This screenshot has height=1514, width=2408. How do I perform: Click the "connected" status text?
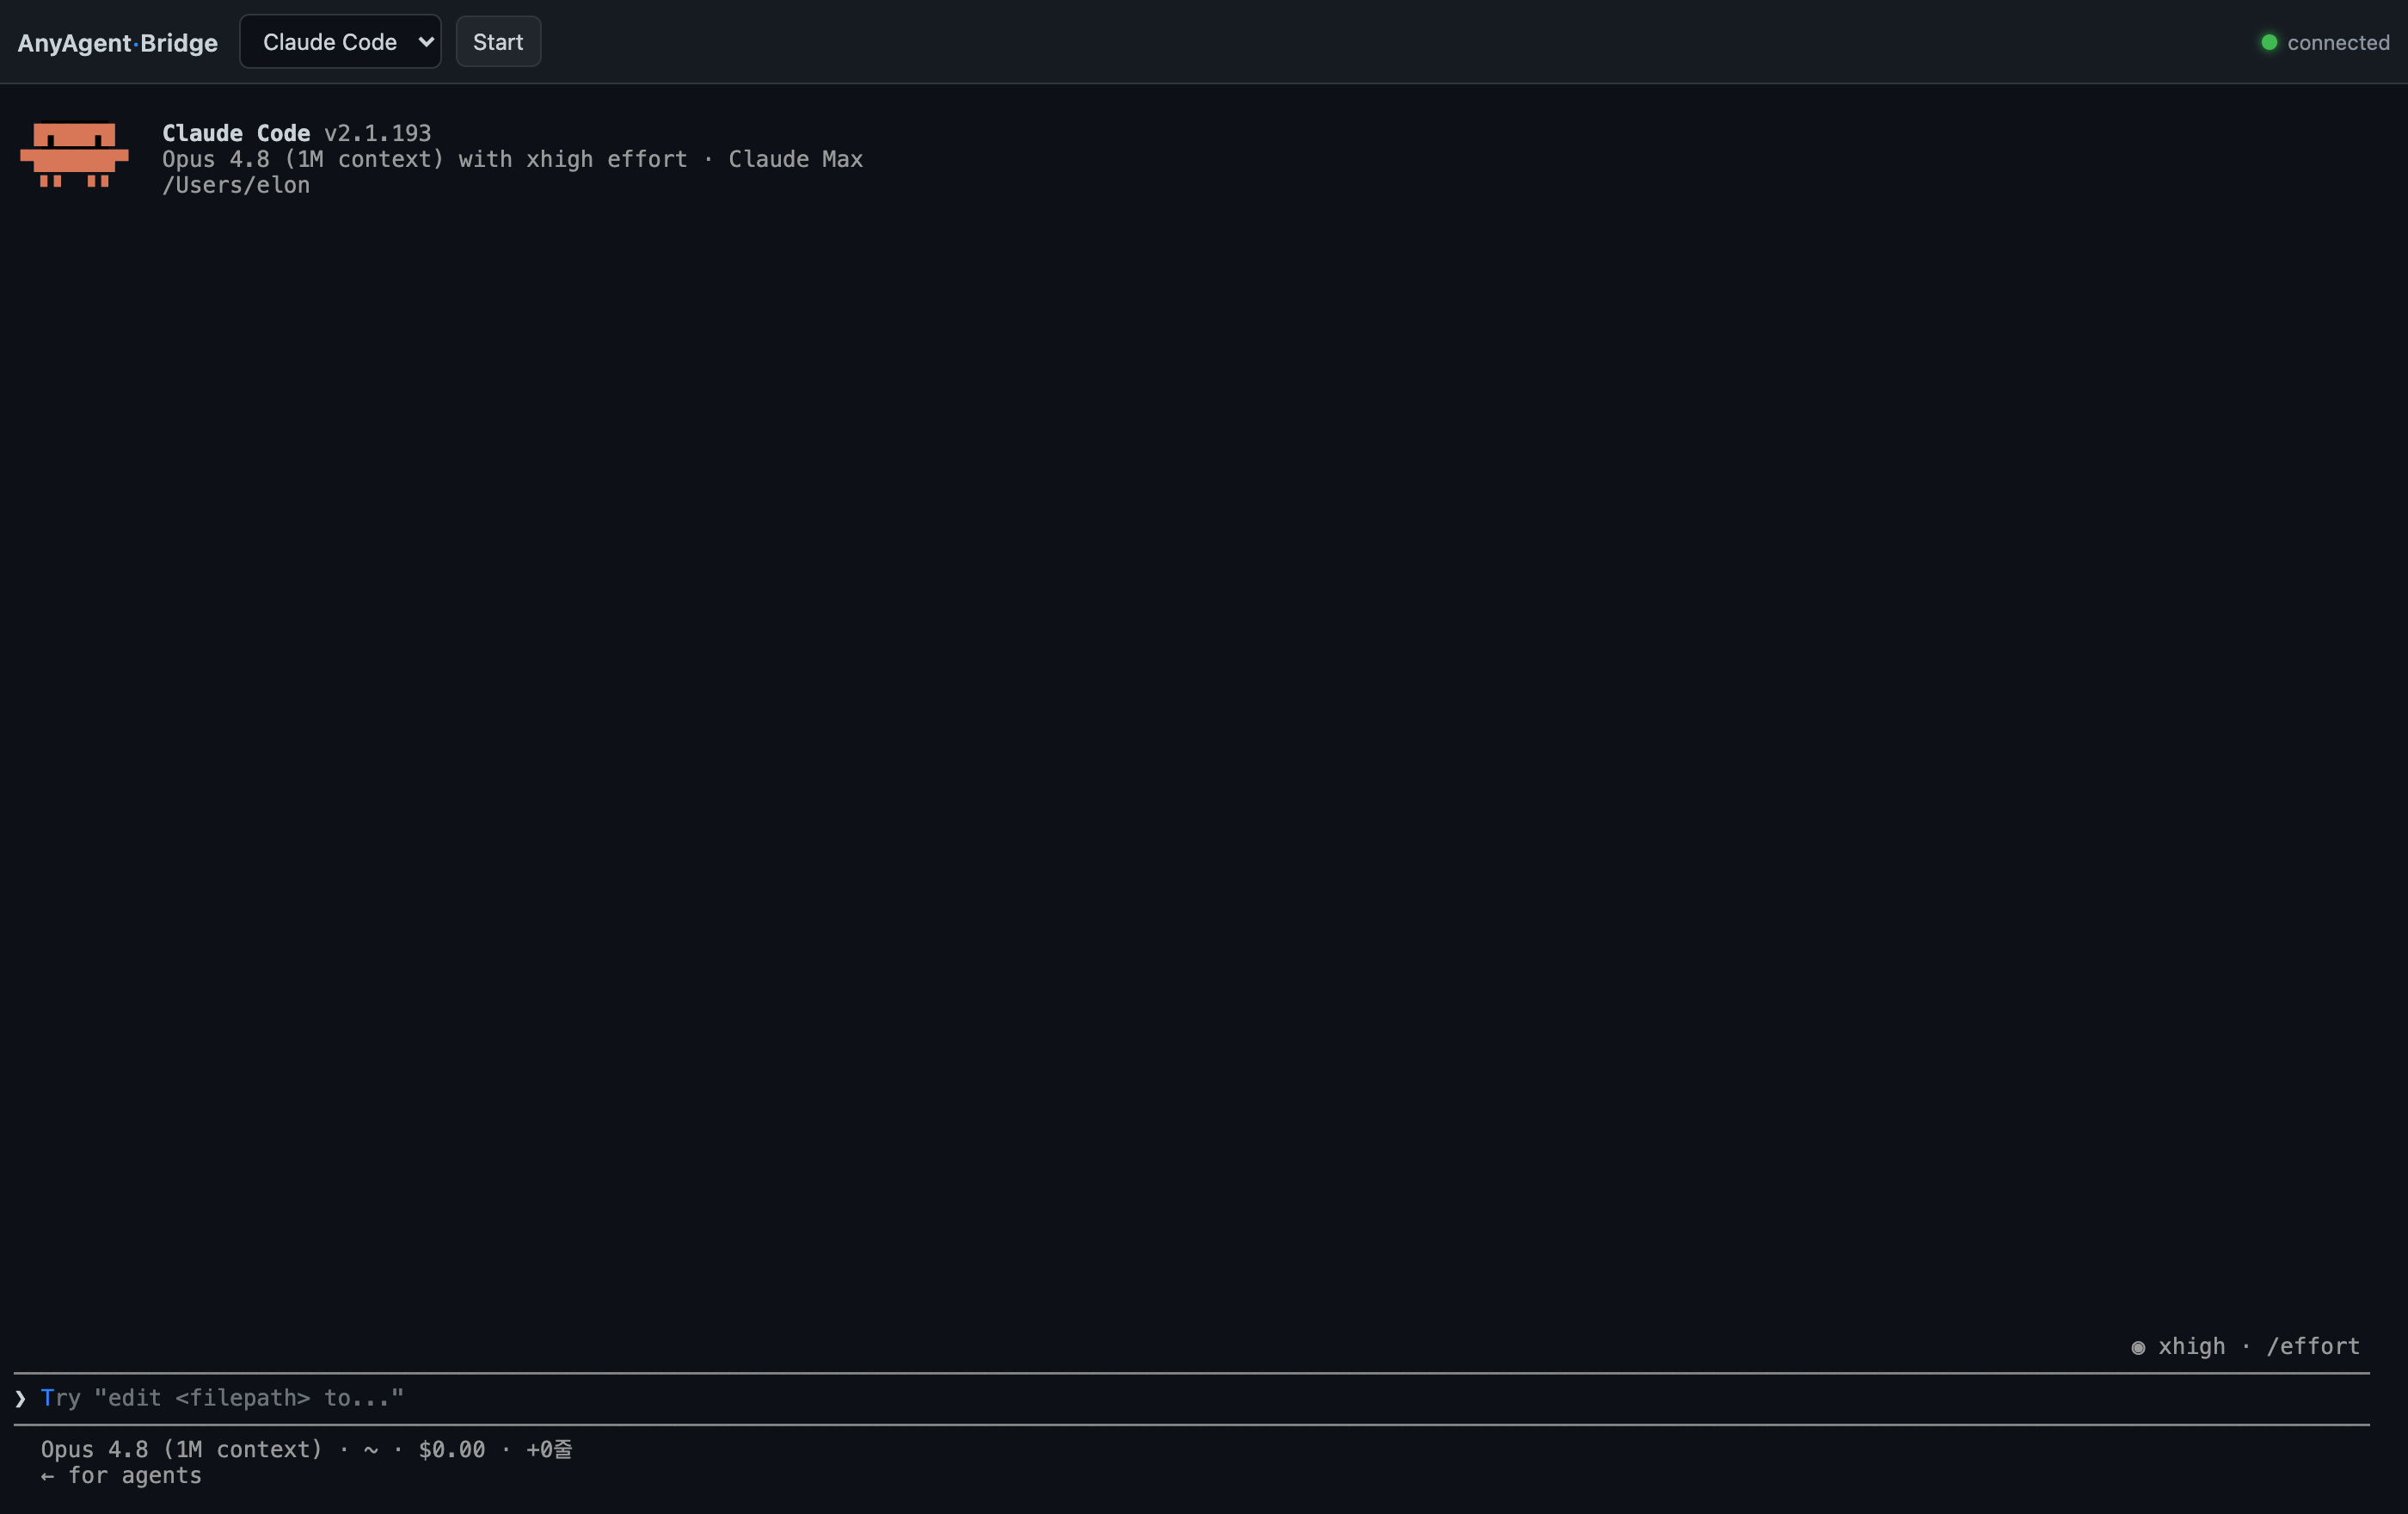coord(2338,42)
